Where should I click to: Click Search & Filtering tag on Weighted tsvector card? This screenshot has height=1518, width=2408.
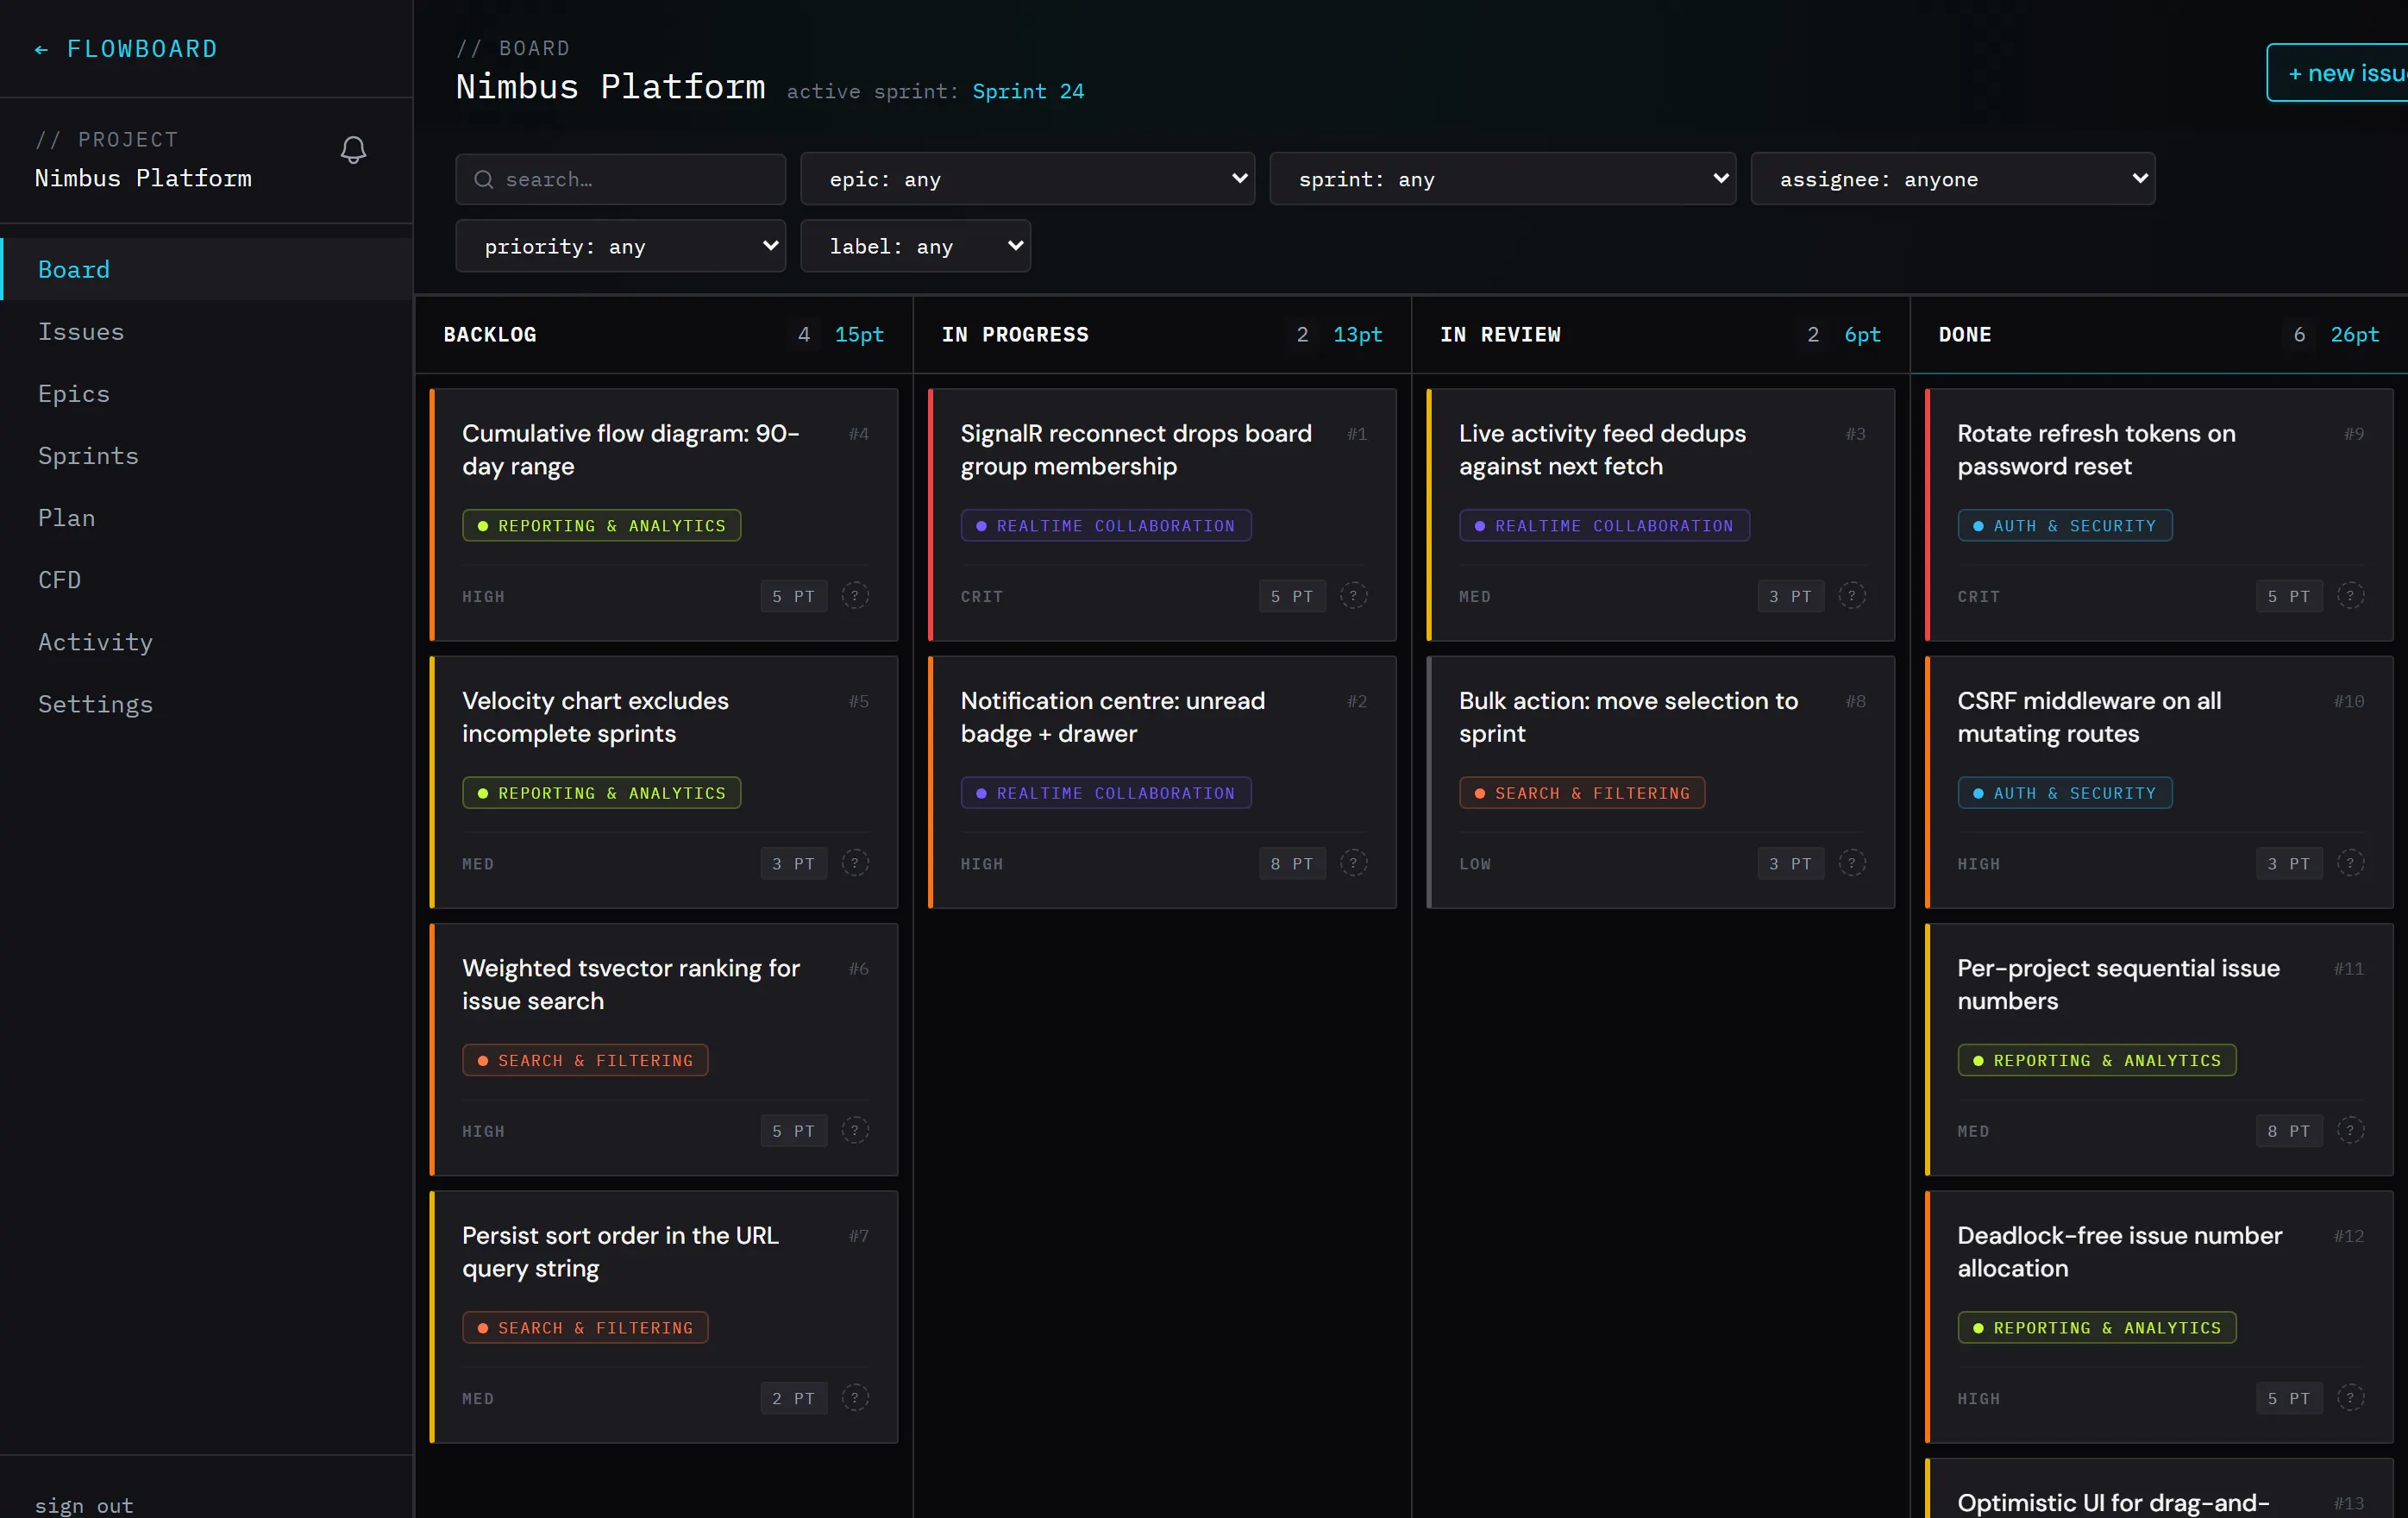[585, 1060]
